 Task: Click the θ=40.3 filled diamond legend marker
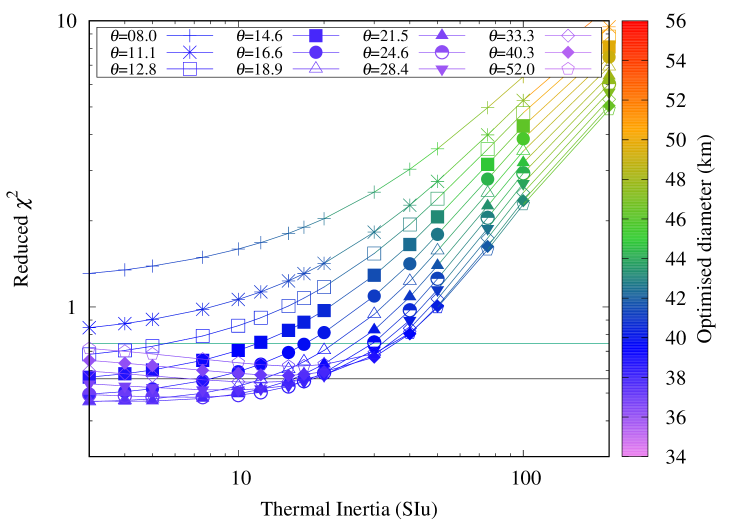(568, 52)
